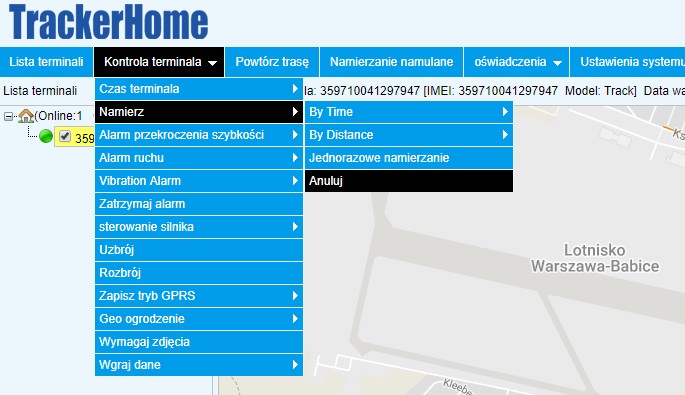Click the green online status indicator
685x395 pixels.
[x=46, y=136]
